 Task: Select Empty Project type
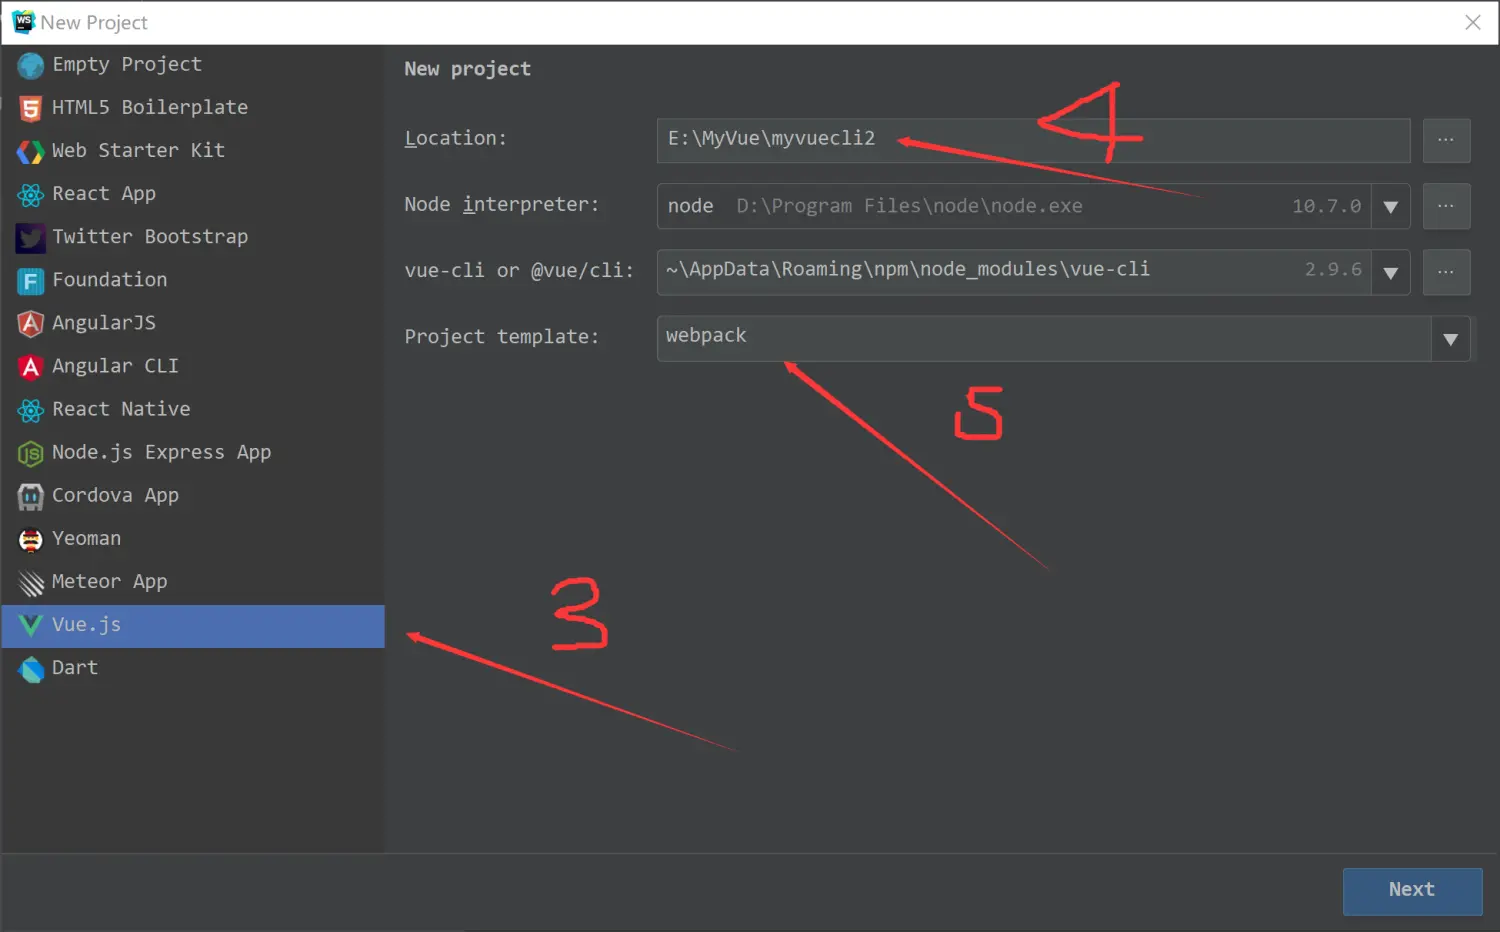[x=193, y=65]
